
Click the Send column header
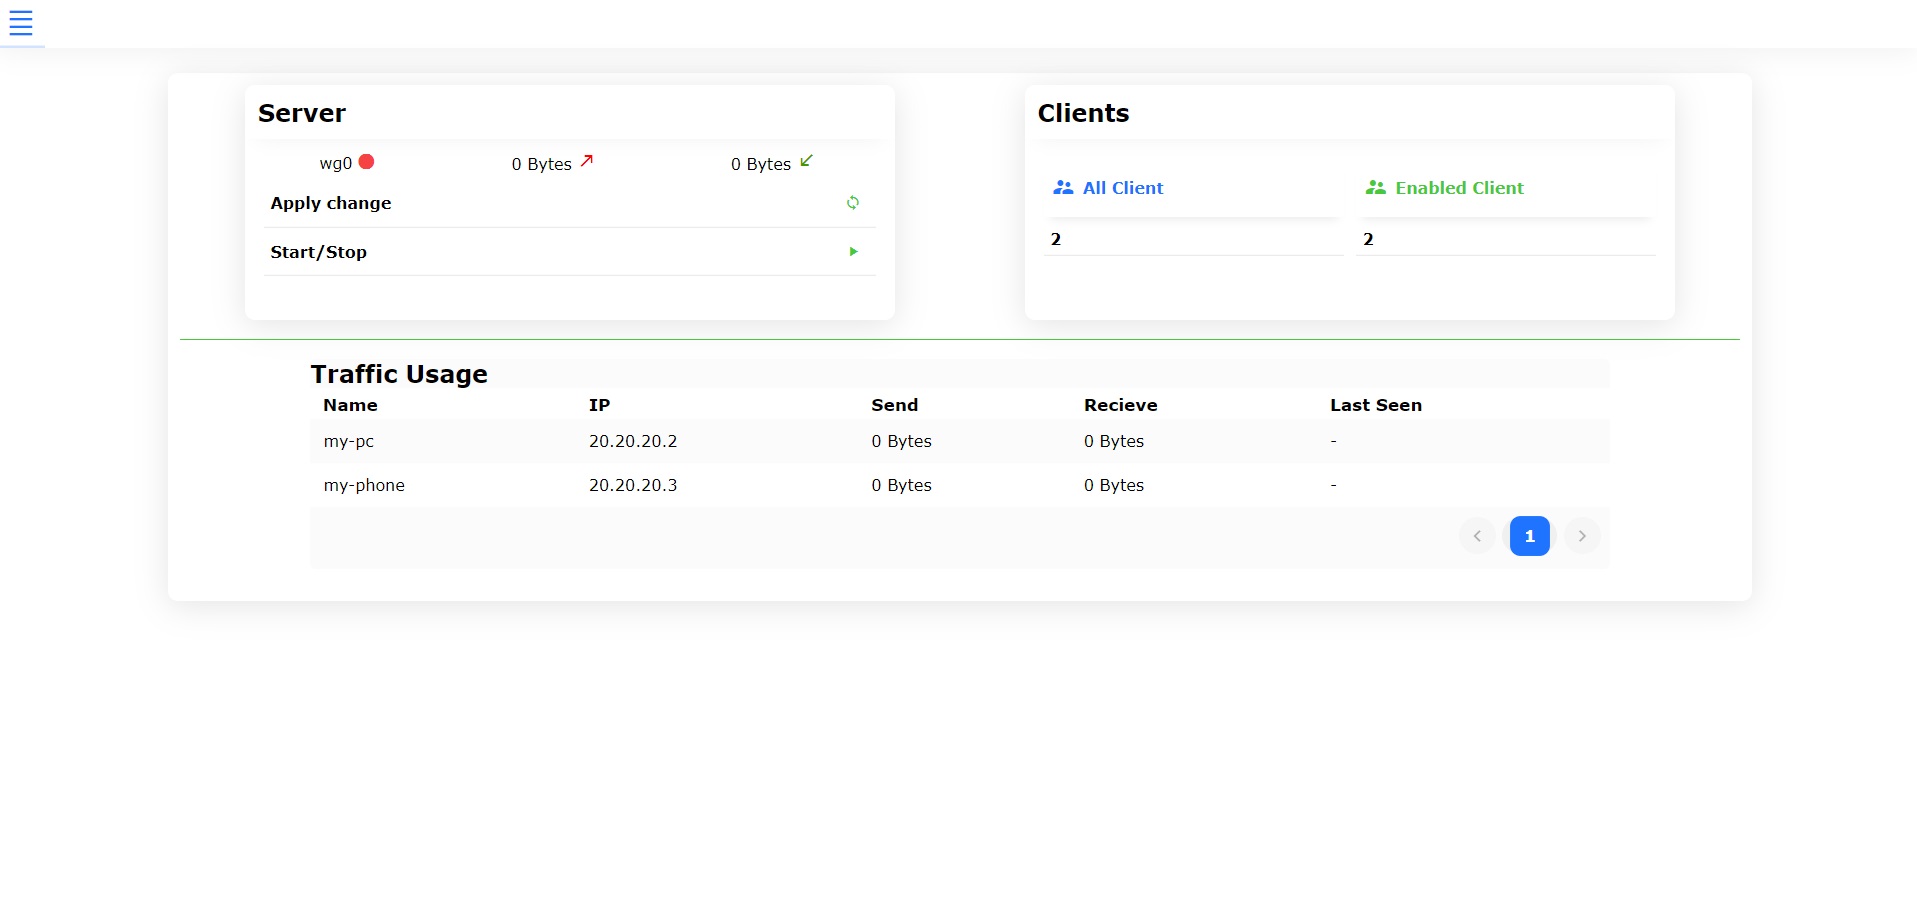coord(894,405)
